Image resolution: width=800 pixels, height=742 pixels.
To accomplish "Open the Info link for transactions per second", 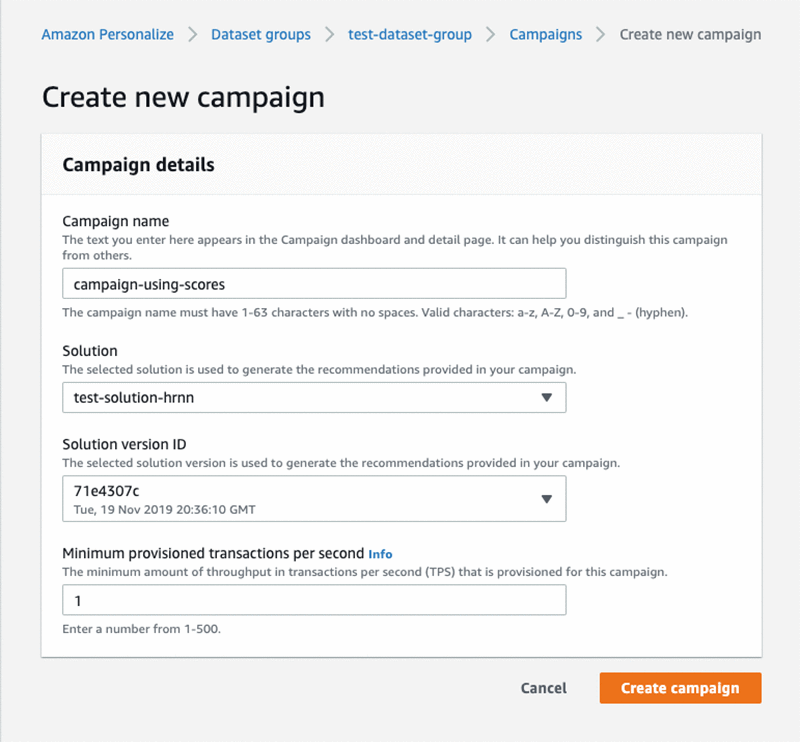I will 380,554.
